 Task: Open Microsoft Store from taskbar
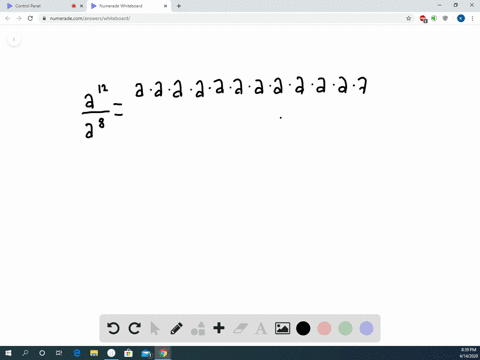pyautogui.click(x=128, y=353)
